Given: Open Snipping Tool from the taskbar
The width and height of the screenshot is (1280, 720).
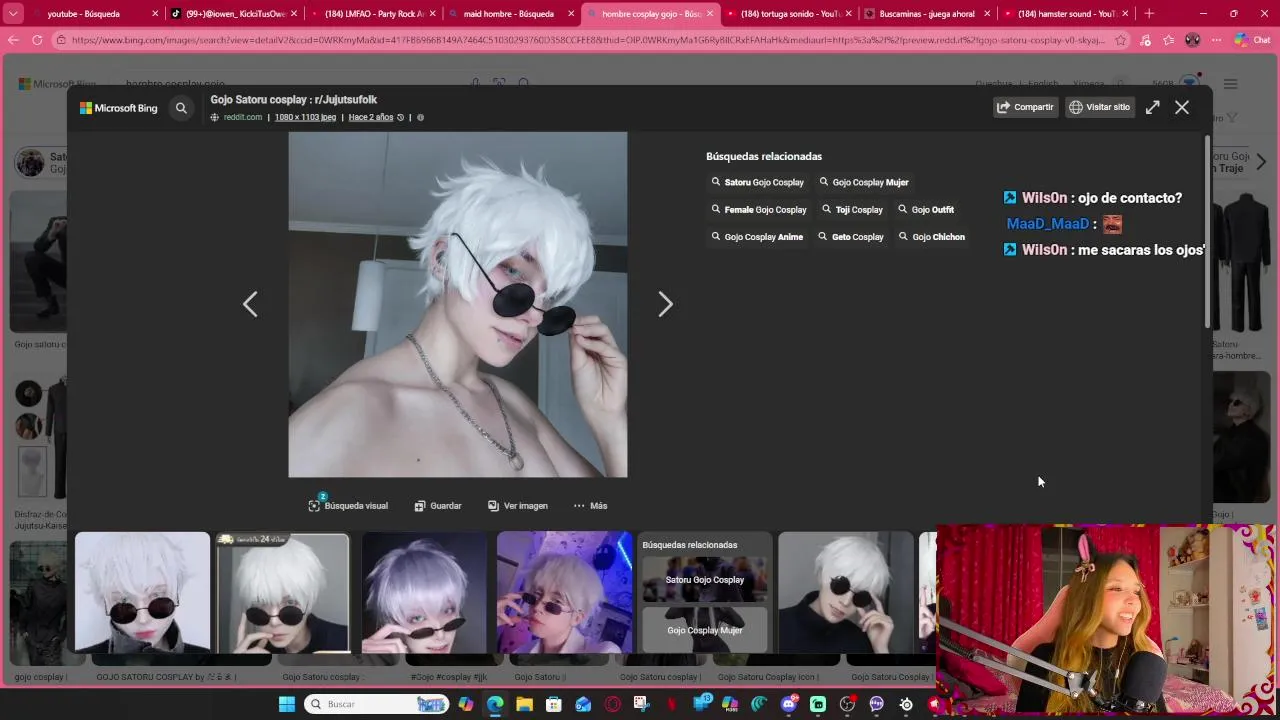Looking at the screenshot, I should tap(642, 704).
